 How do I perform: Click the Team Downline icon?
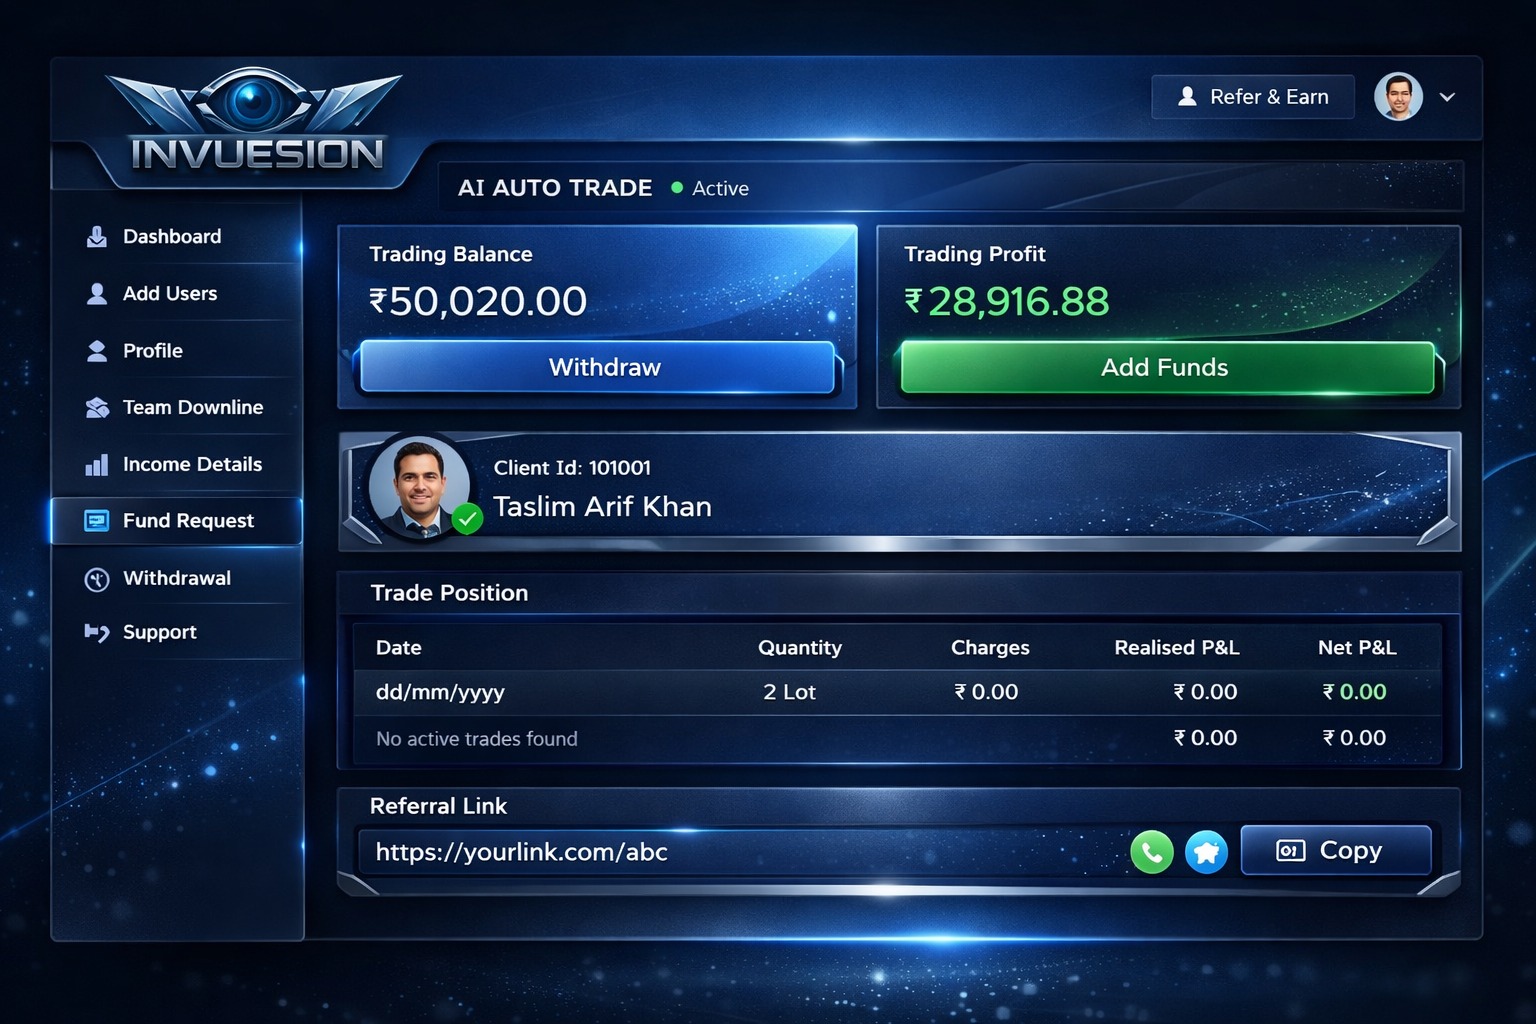point(97,408)
